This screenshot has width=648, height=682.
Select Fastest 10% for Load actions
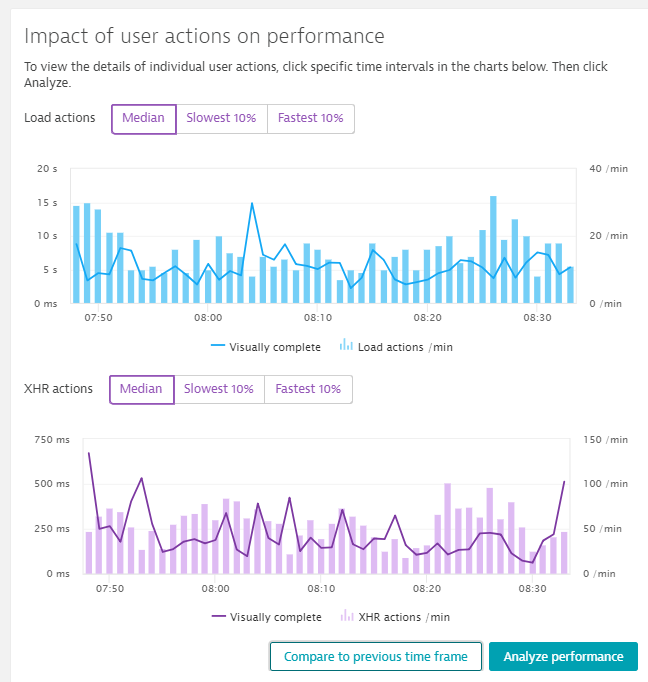(x=310, y=118)
